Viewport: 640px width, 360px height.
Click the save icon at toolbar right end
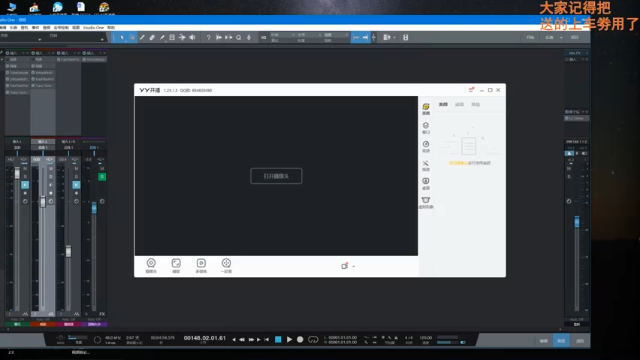click(x=405, y=38)
